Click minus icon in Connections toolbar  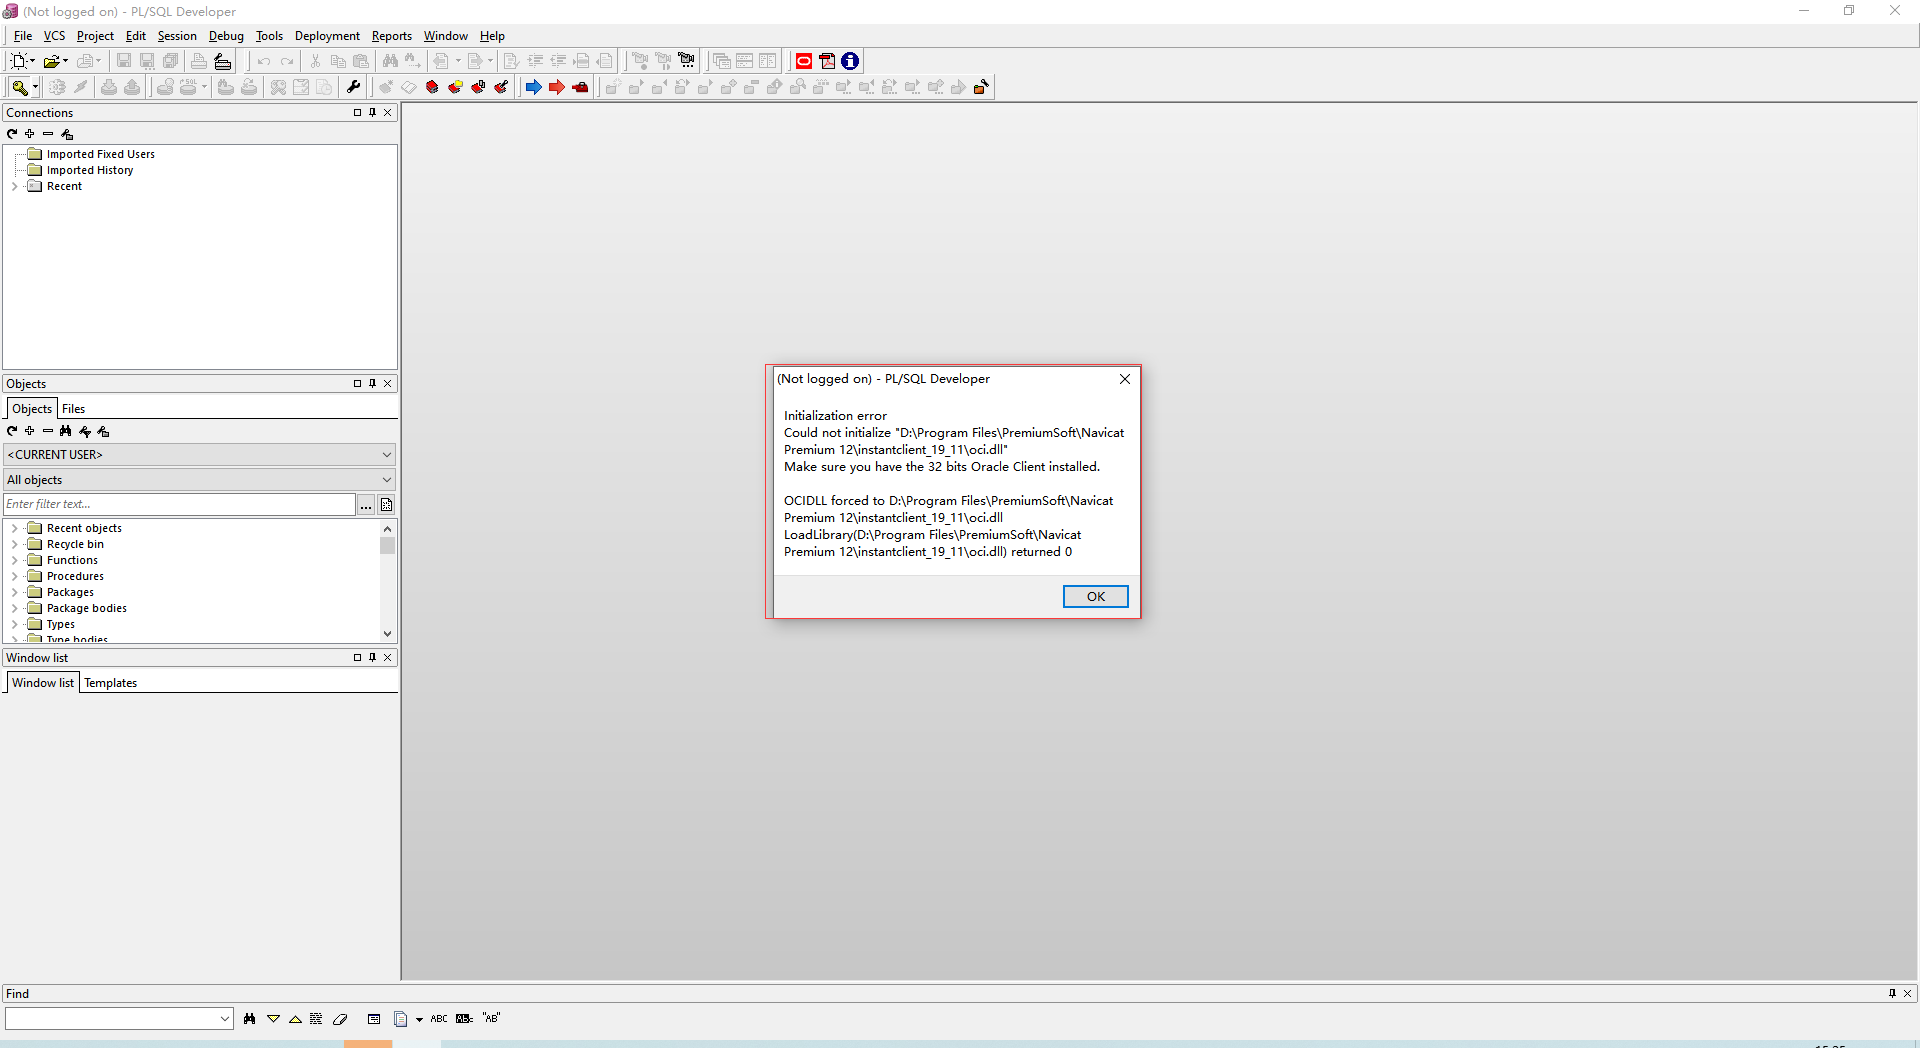point(48,134)
